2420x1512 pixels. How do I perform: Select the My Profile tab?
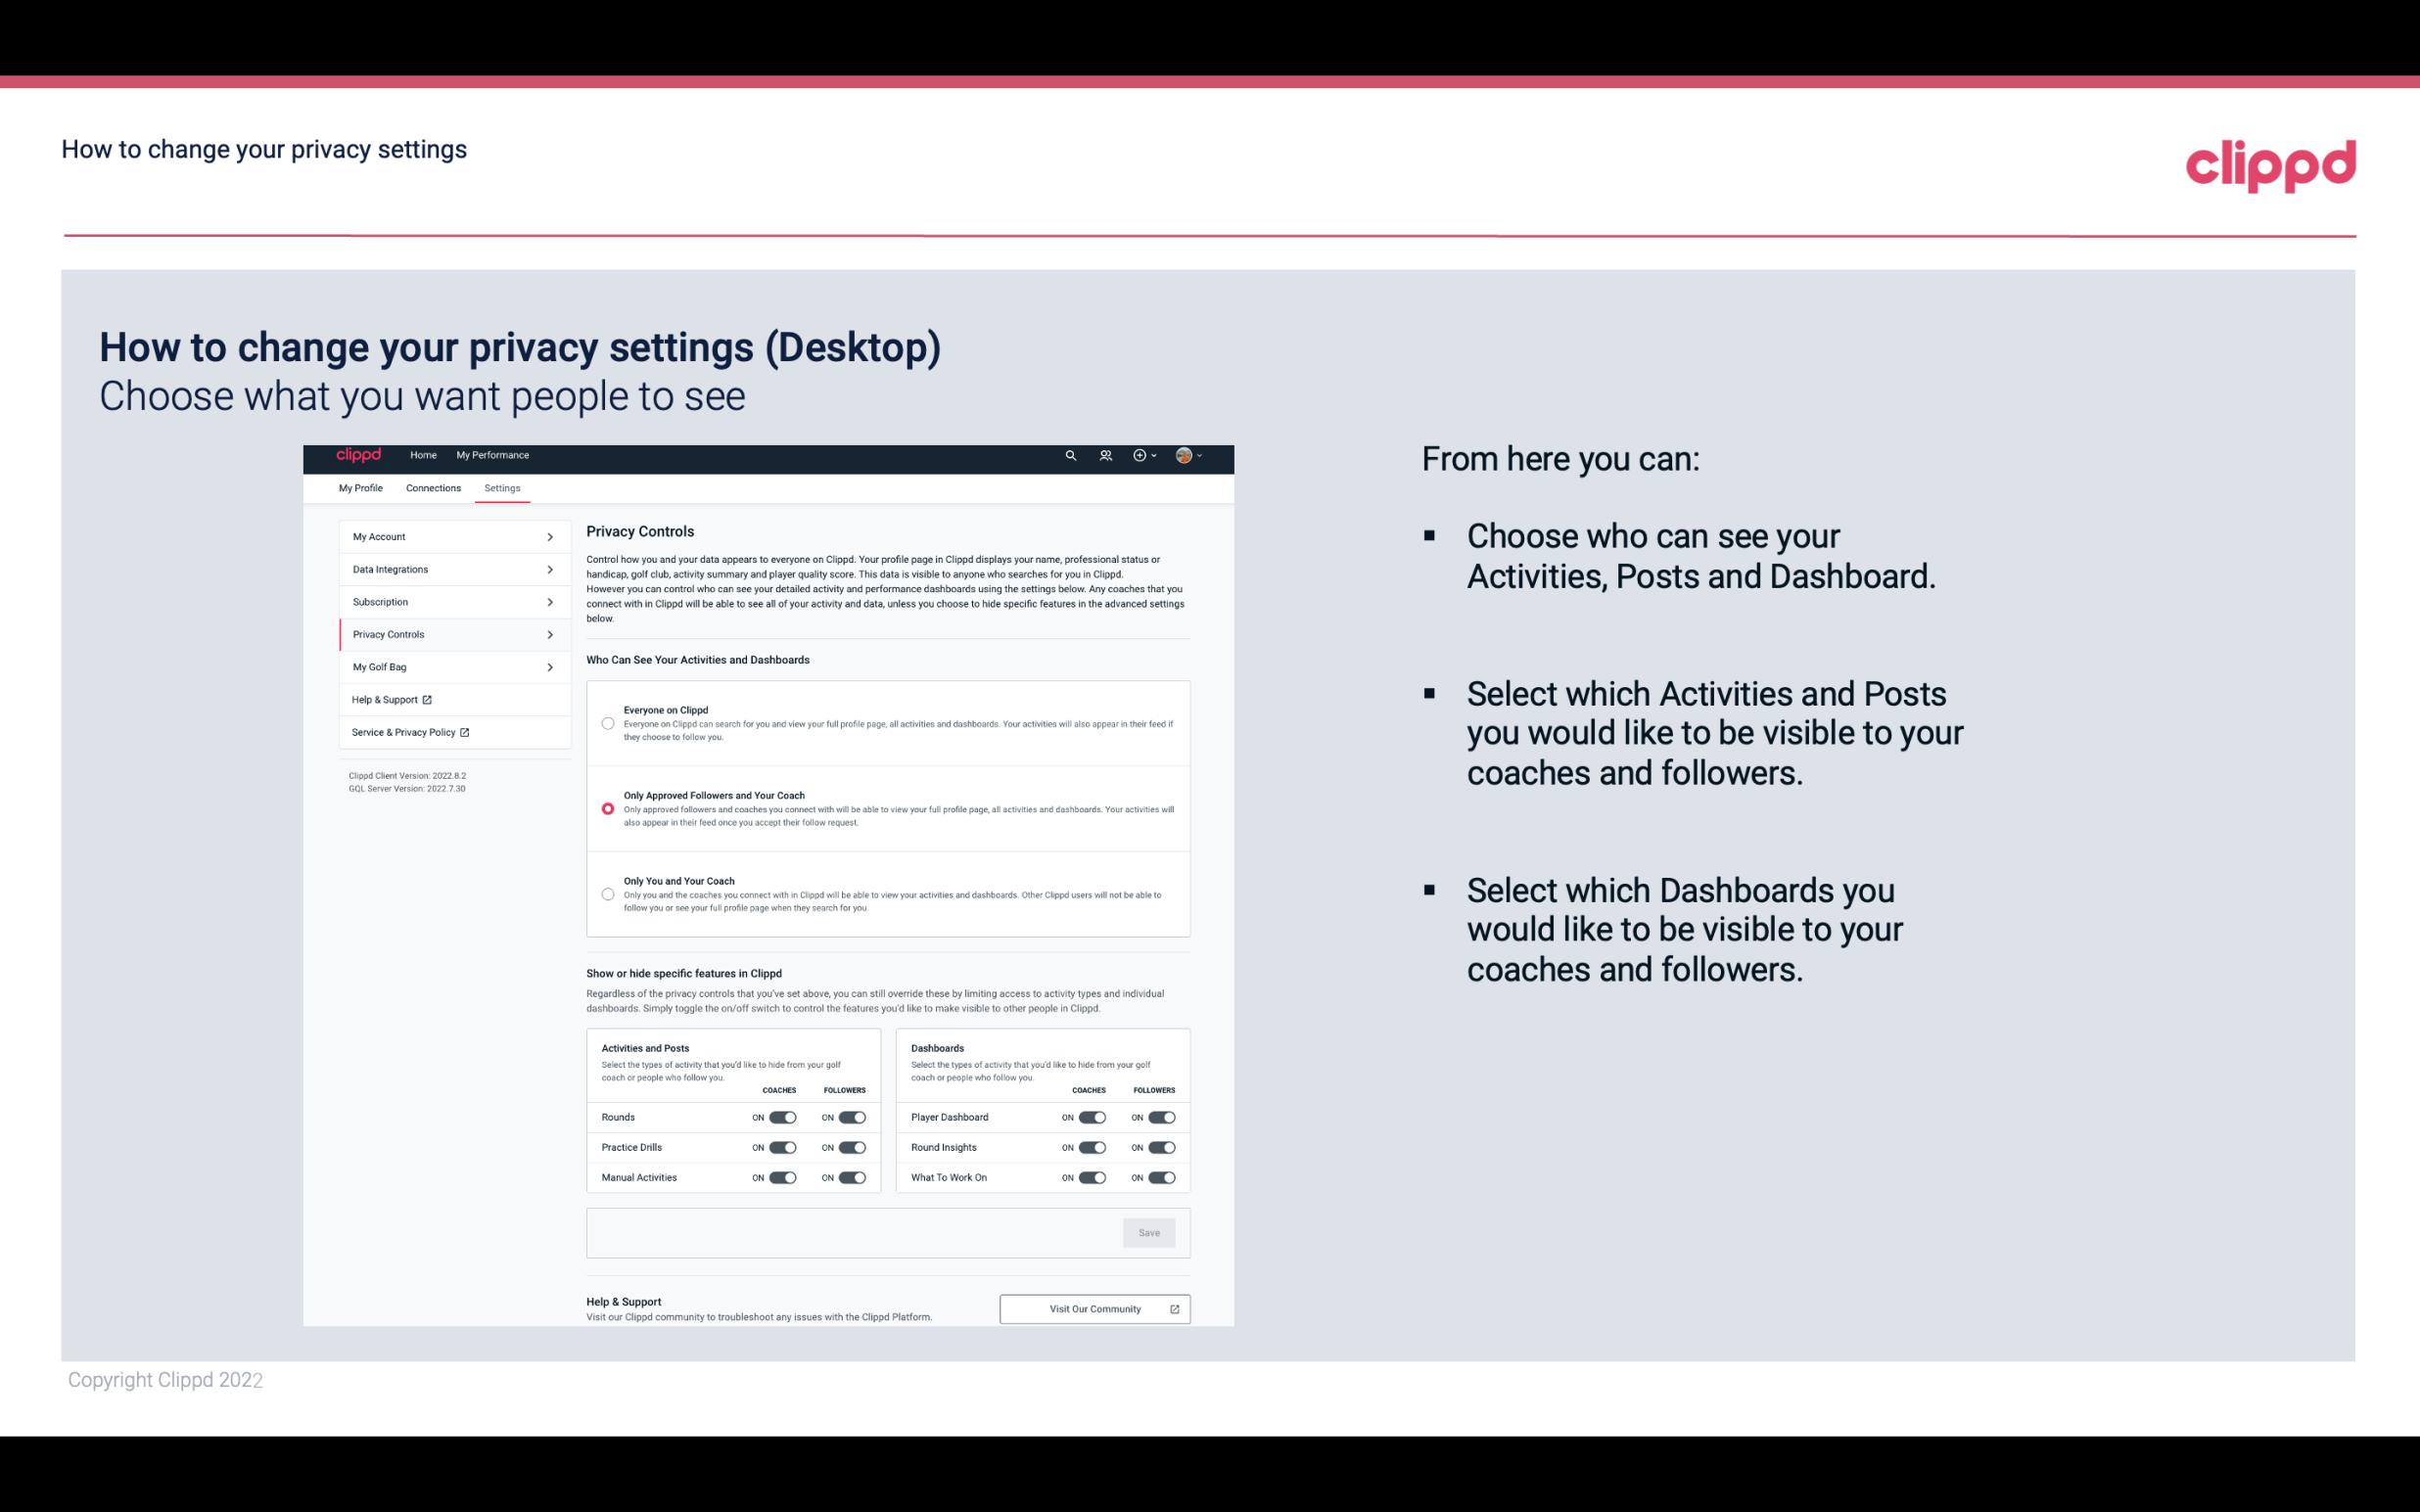360,487
